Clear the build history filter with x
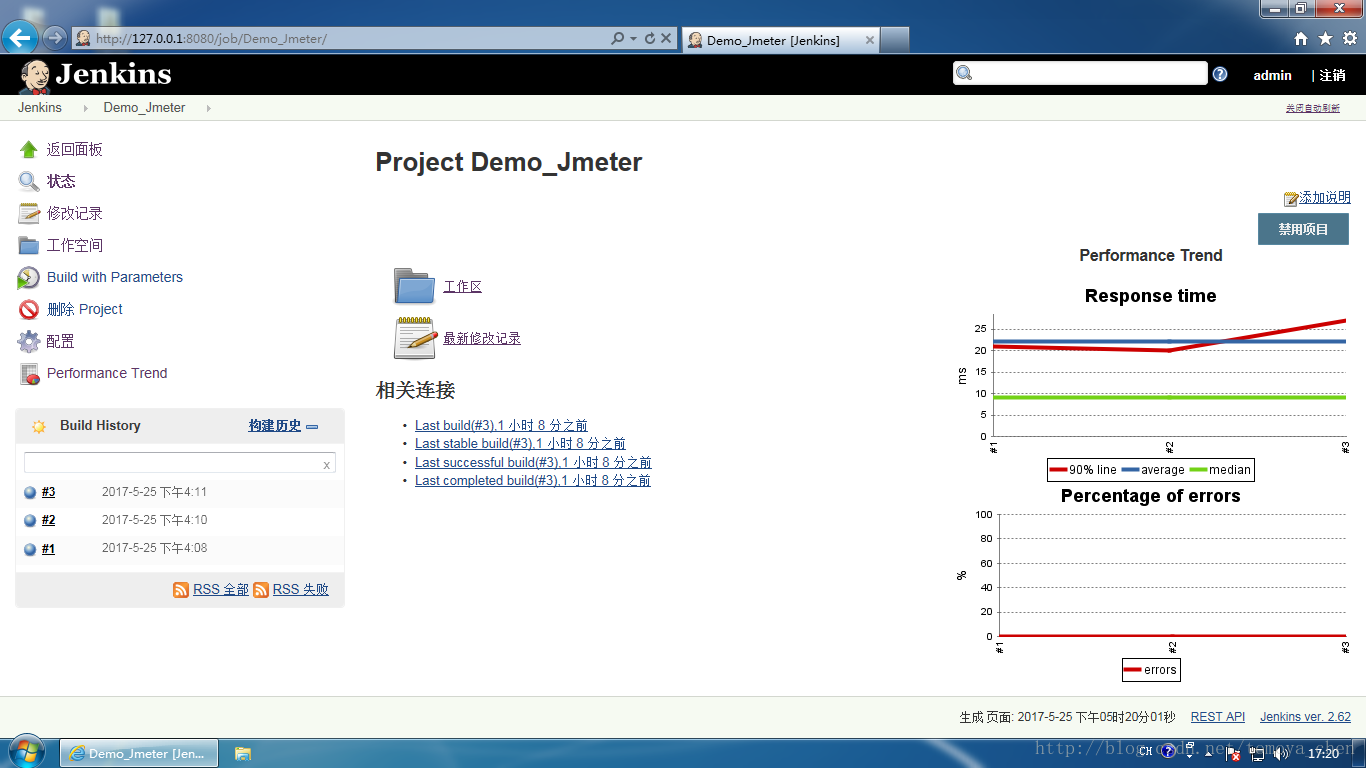1366x768 pixels. pyautogui.click(x=326, y=465)
